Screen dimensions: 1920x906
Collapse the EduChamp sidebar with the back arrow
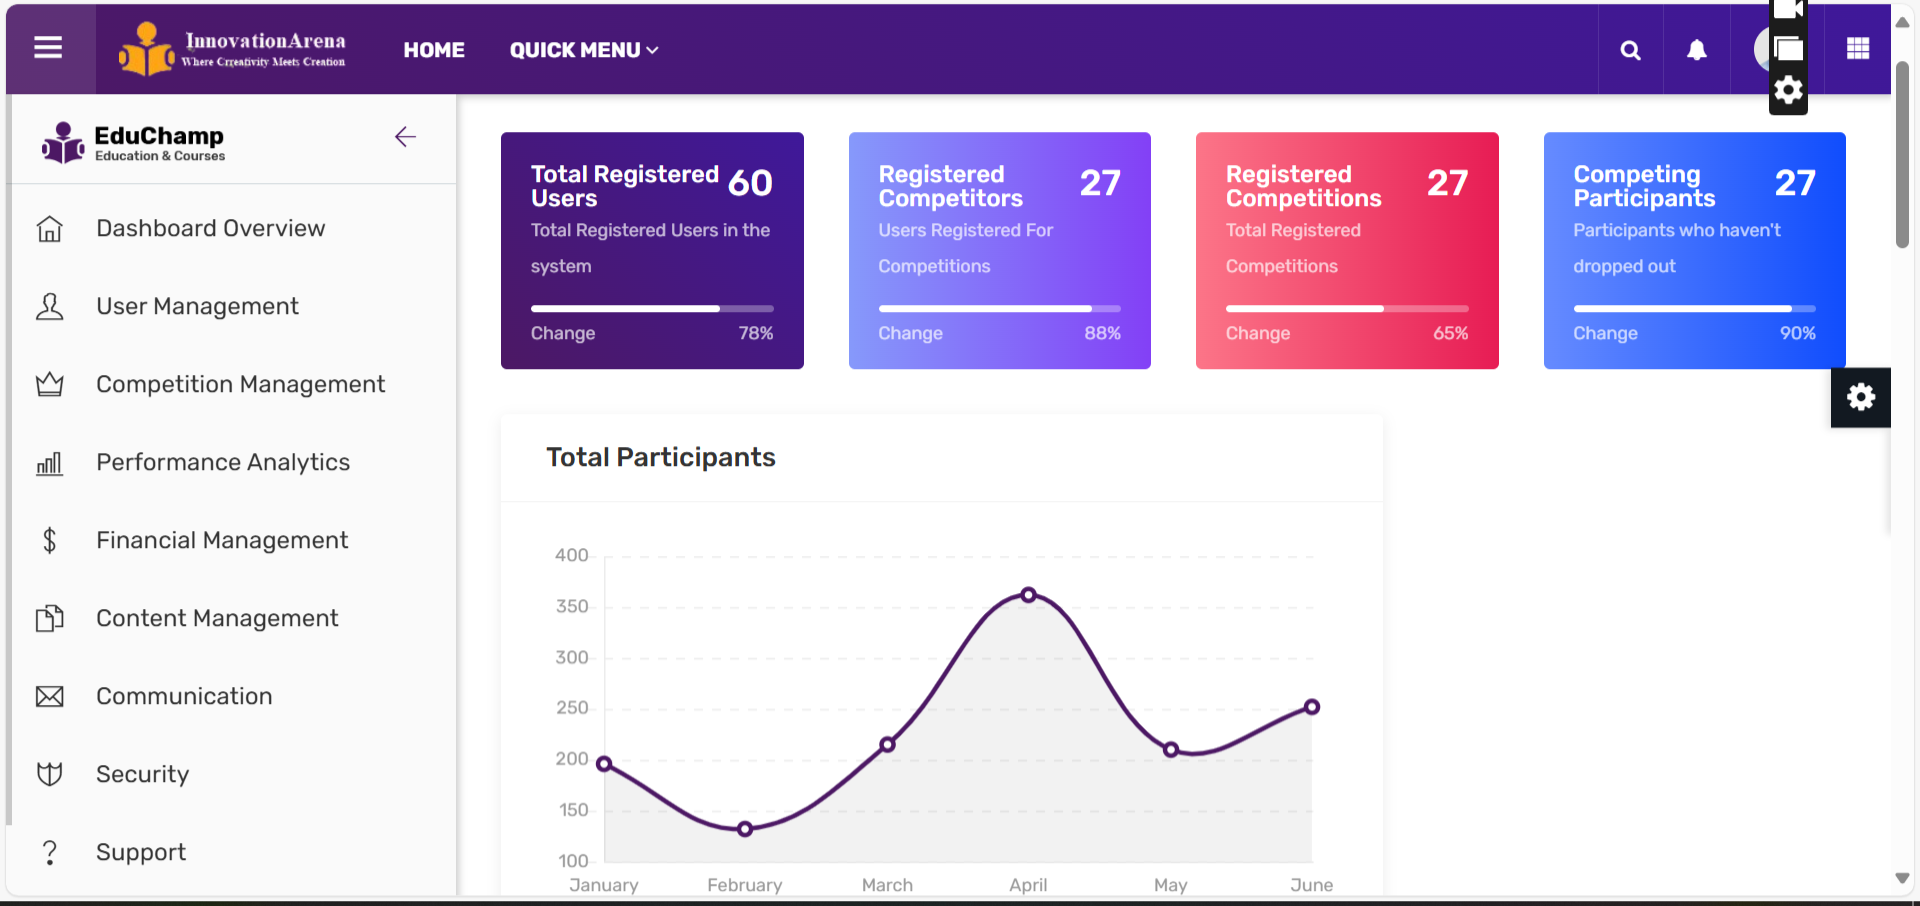[x=406, y=137]
